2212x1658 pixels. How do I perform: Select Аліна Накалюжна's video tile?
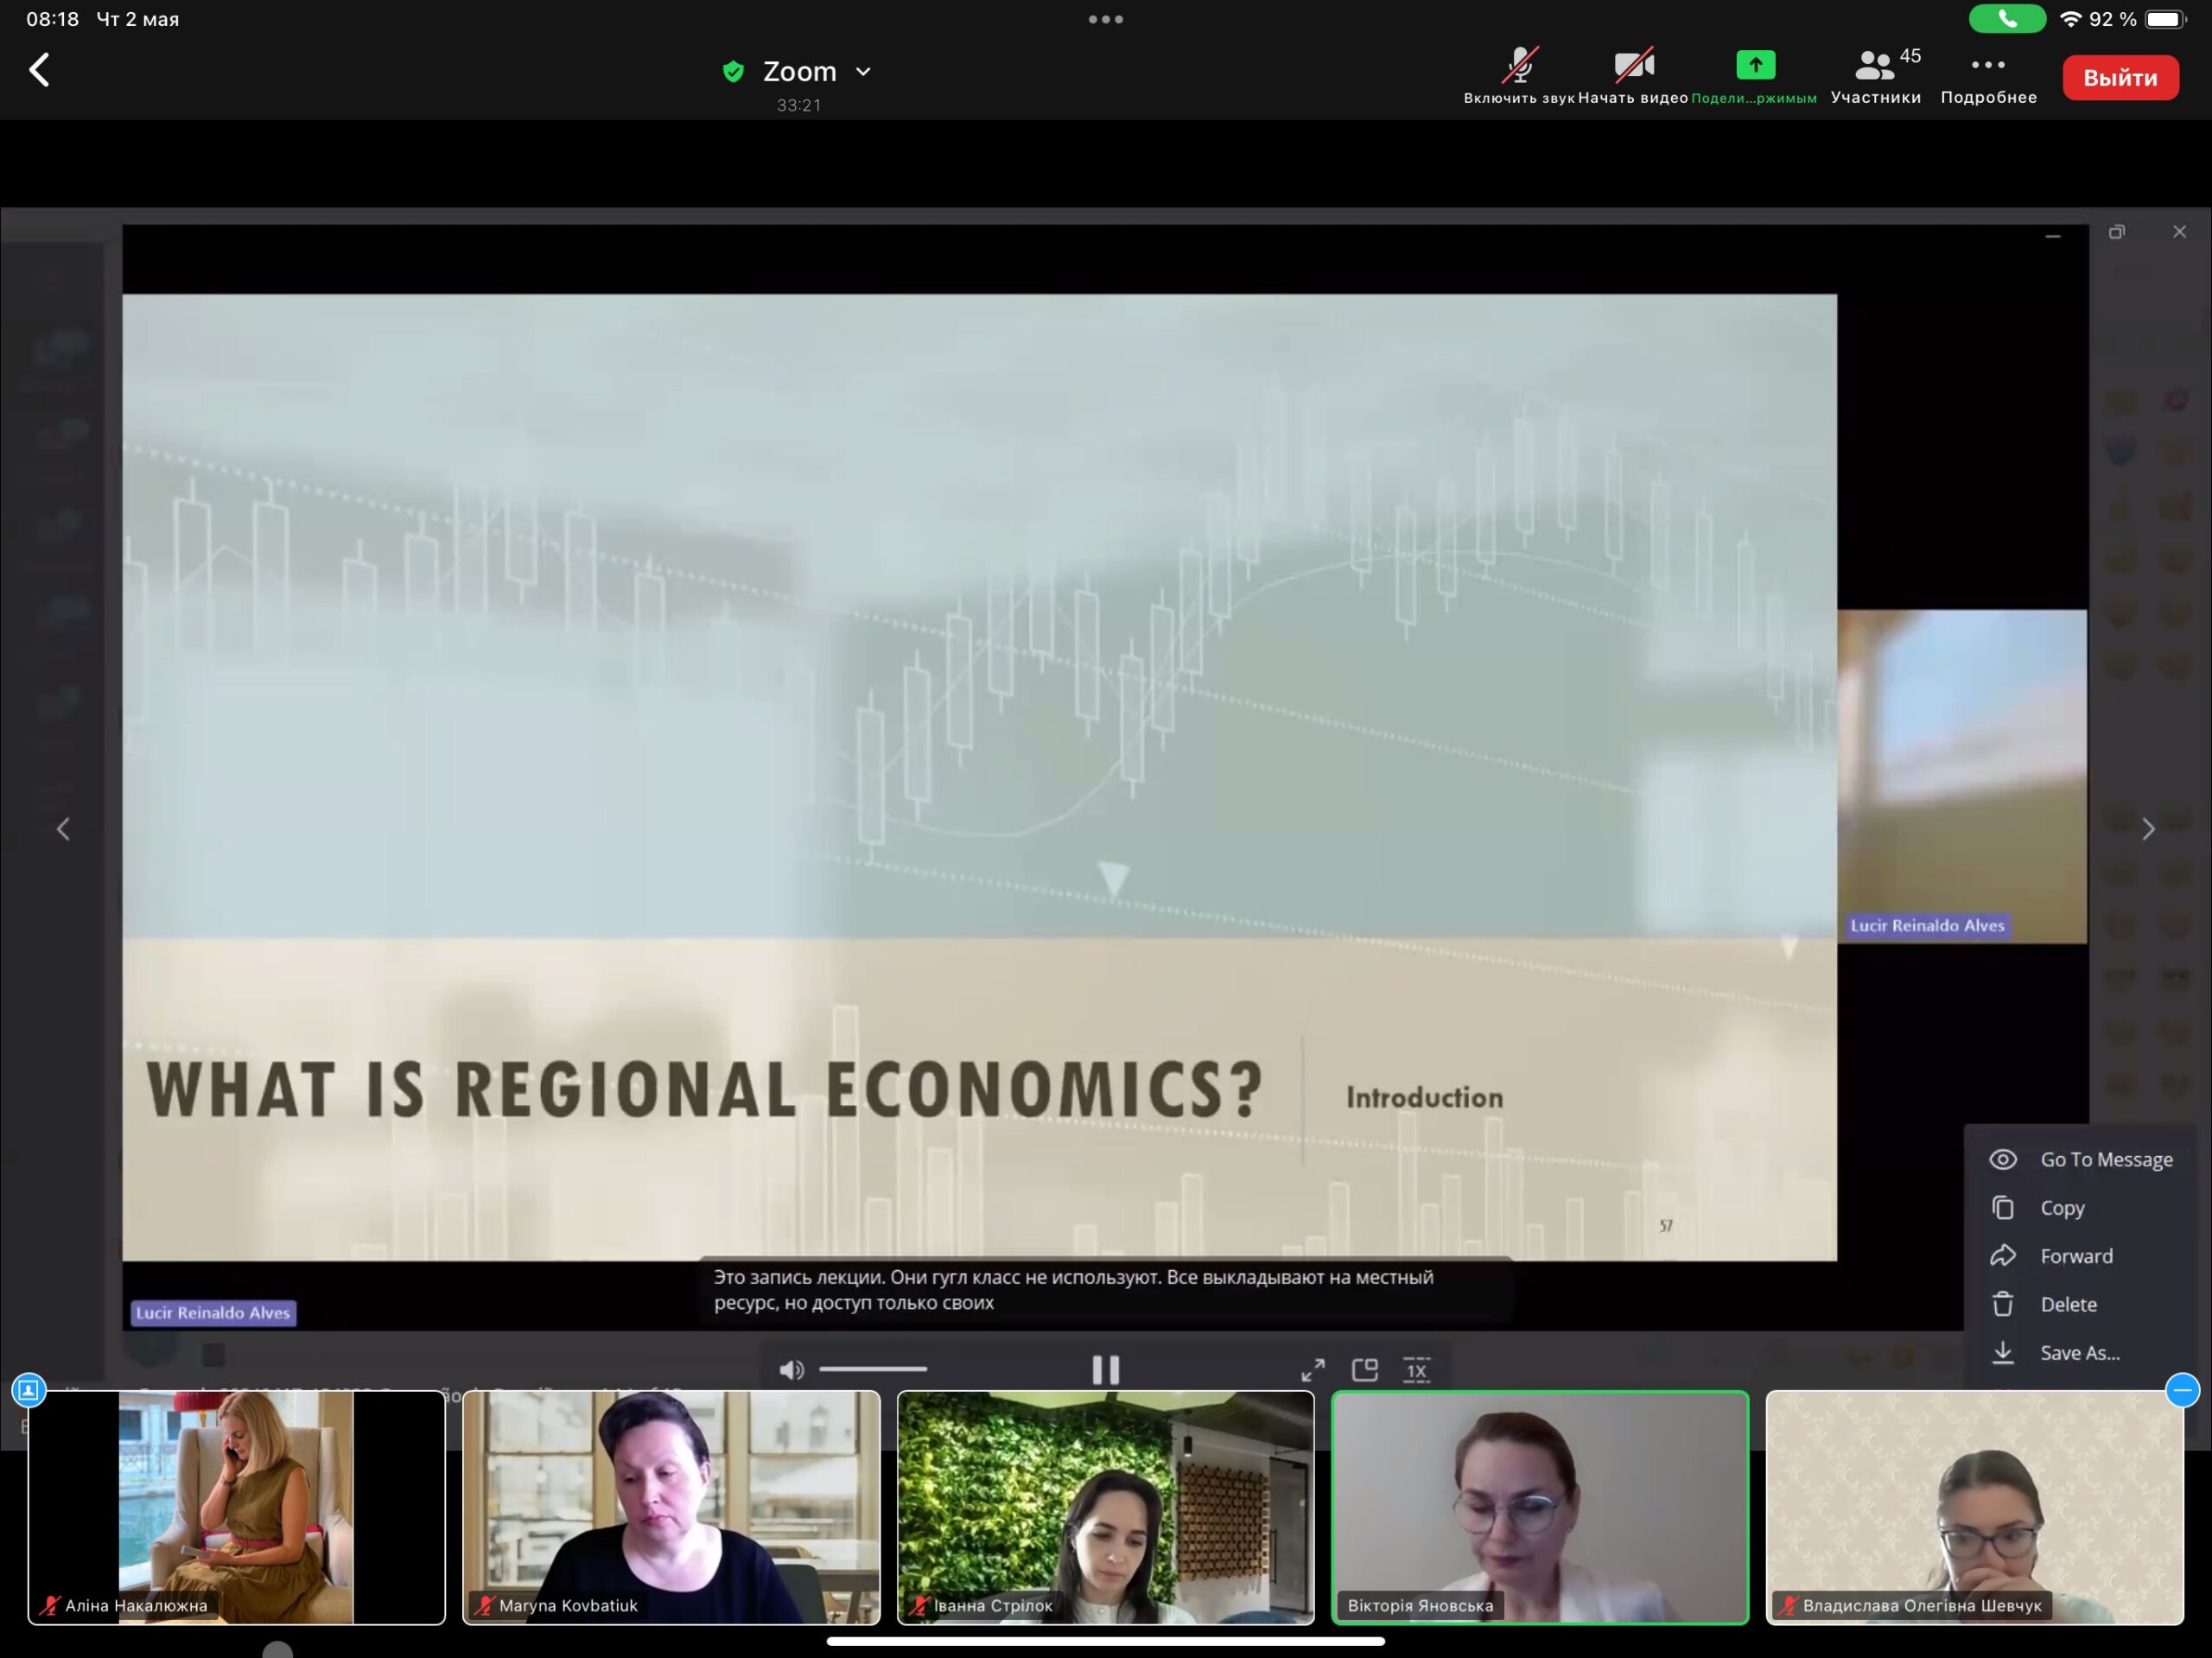pyautogui.click(x=237, y=1507)
